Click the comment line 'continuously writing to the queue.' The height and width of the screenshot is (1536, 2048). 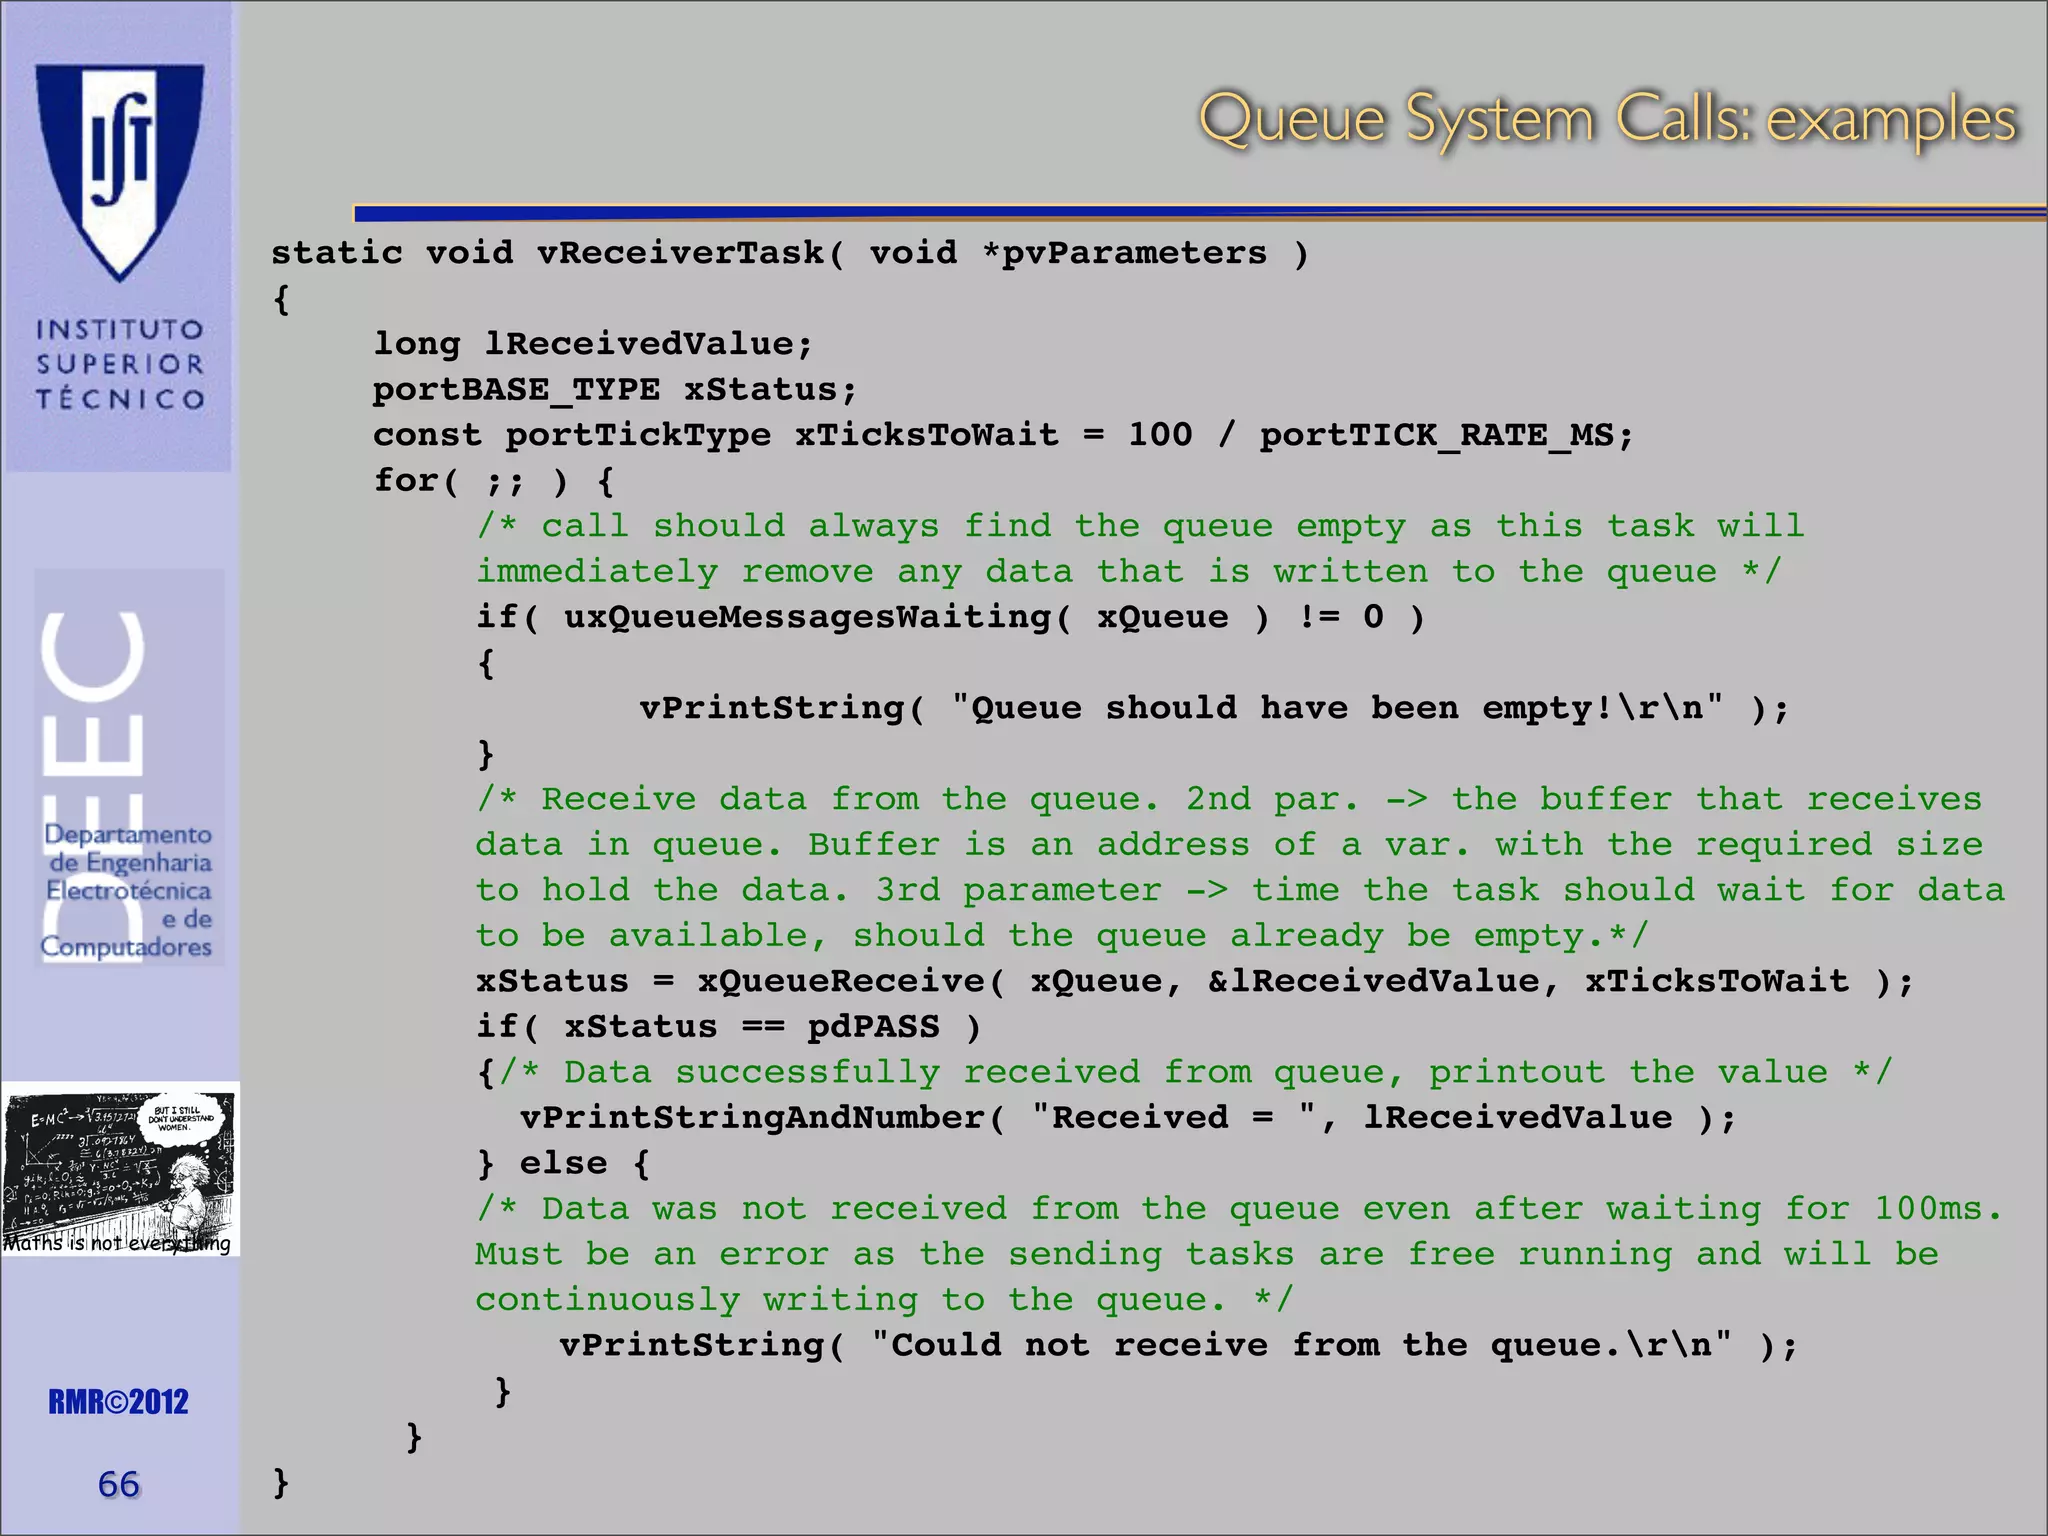tap(885, 1300)
